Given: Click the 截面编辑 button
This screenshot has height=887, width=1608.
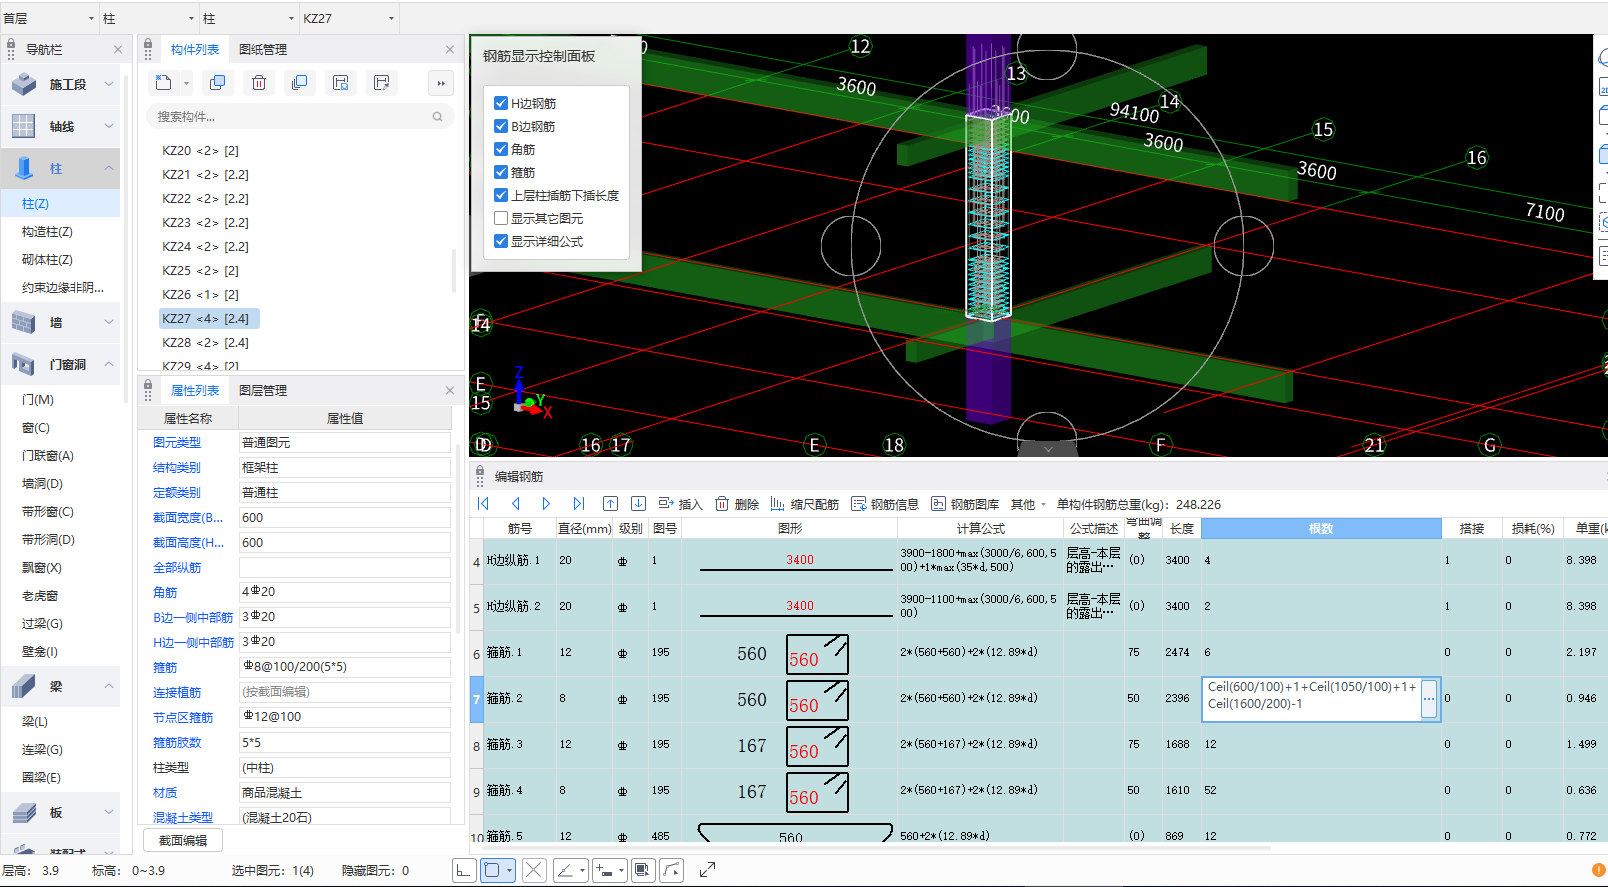Looking at the screenshot, I should [x=183, y=841].
